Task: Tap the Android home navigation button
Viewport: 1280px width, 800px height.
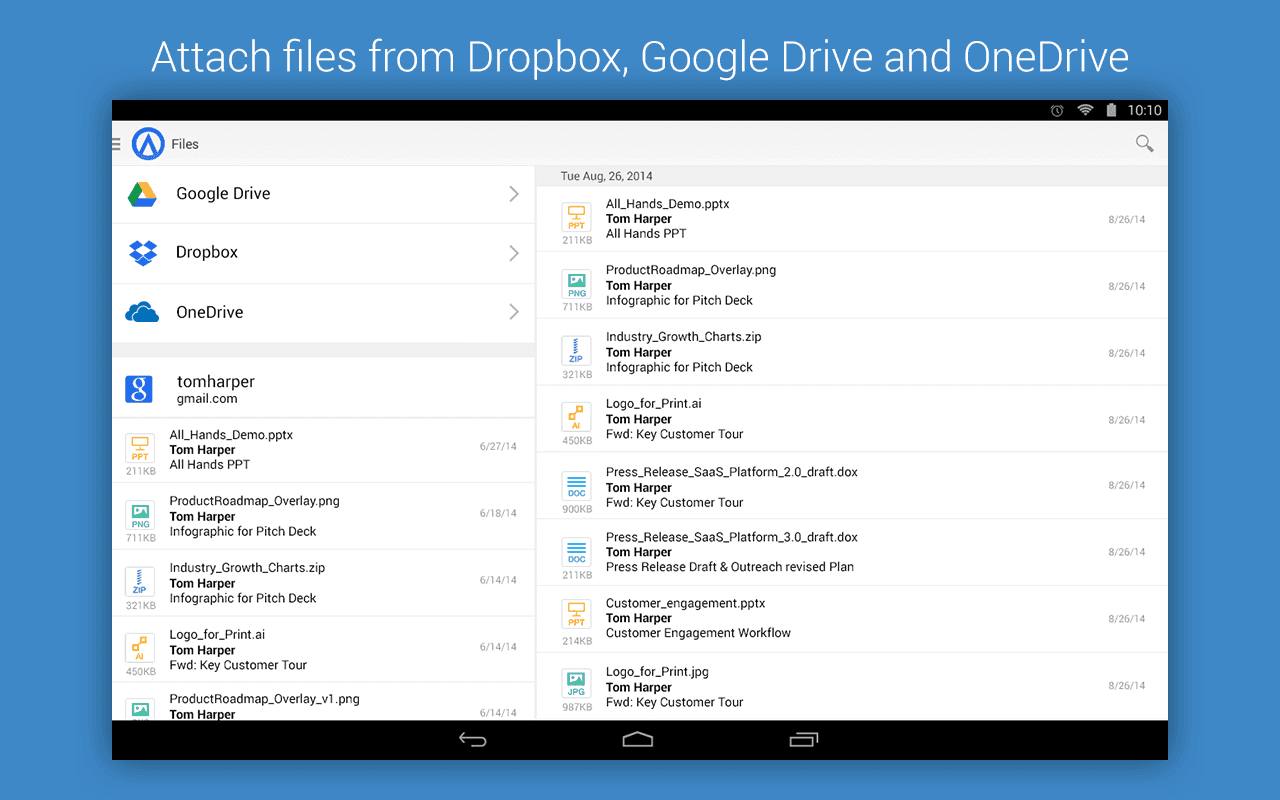Action: (x=637, y=740)
